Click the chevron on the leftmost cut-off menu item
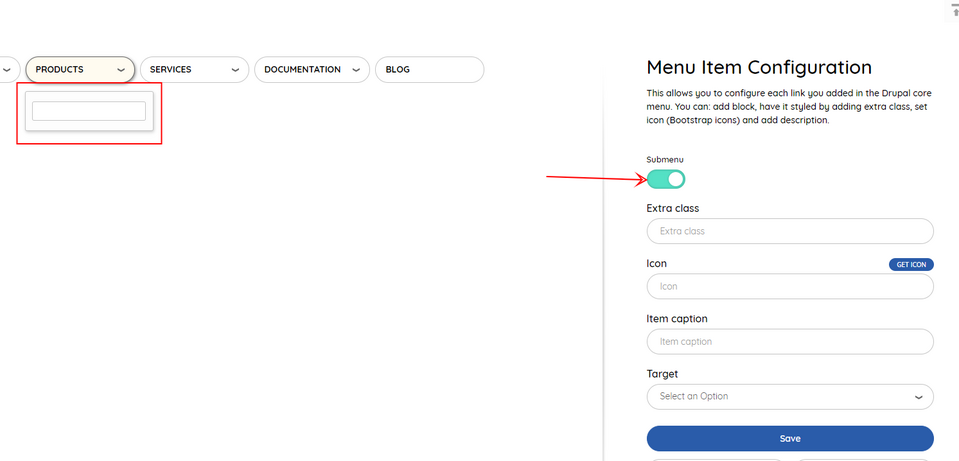 [x=6, y=70]
